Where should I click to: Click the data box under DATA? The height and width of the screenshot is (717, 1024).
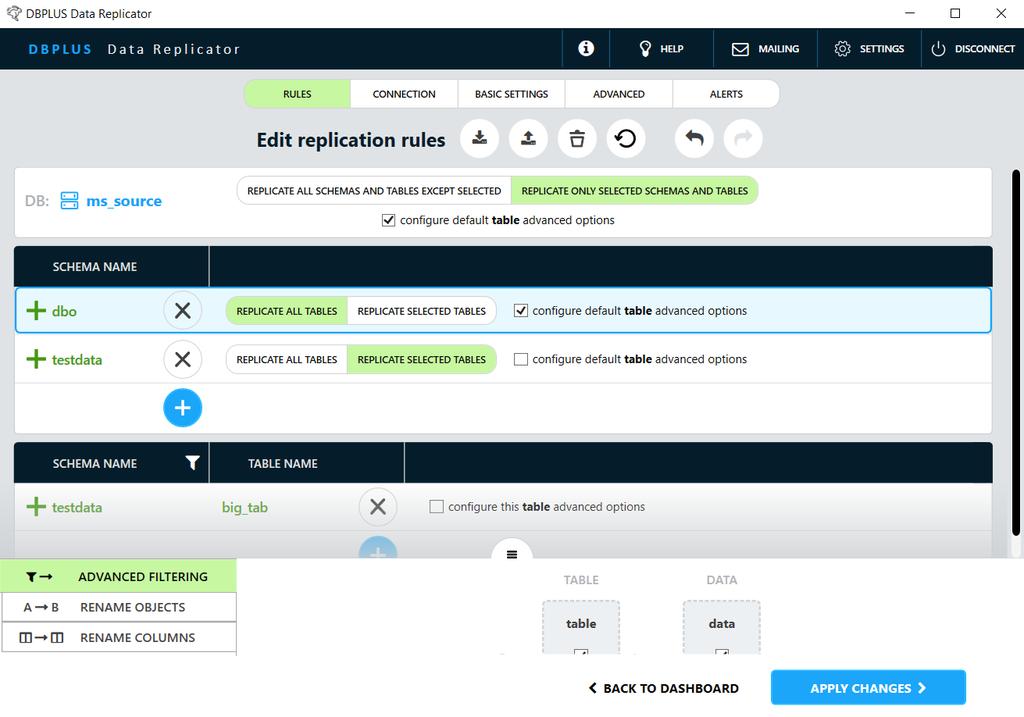coord(722,627)
